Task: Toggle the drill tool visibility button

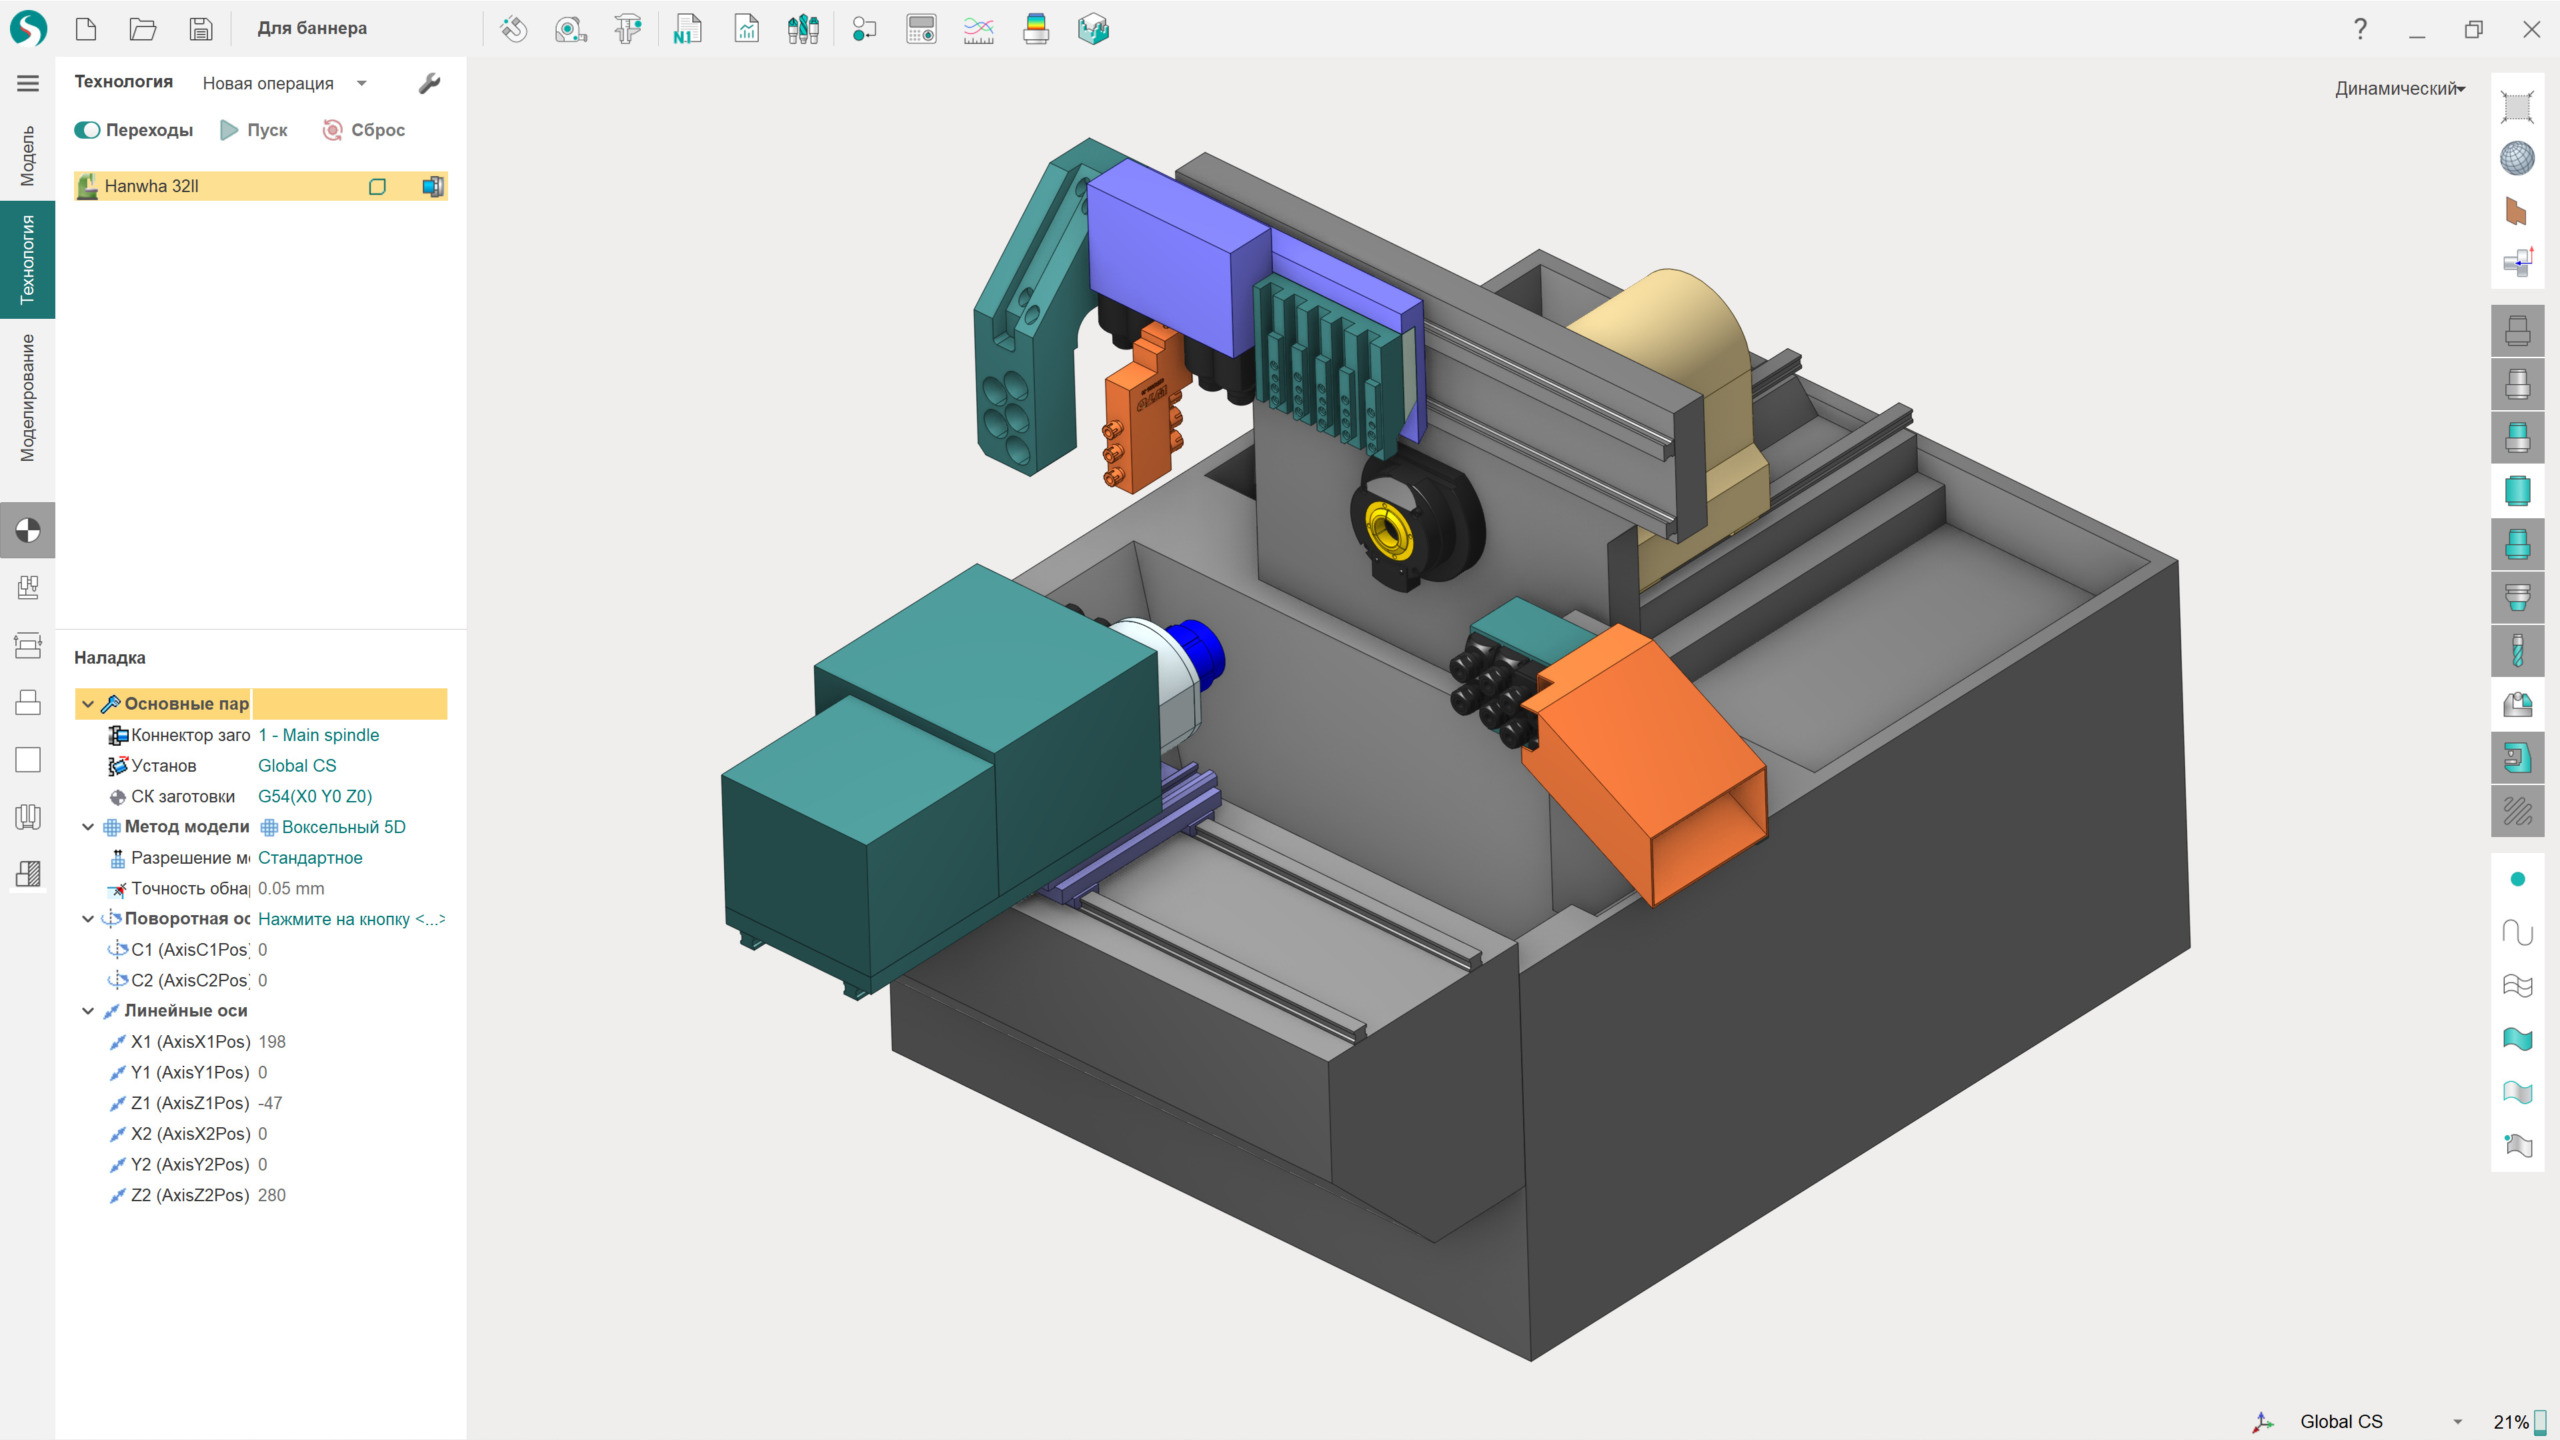Action: point(2517,651)
